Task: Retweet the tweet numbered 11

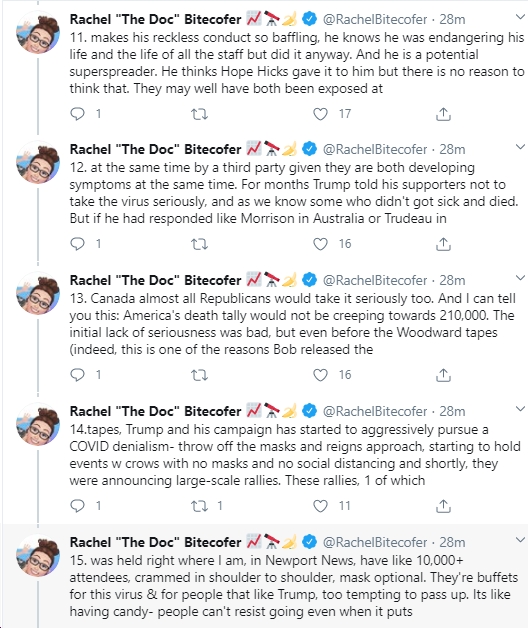Action: [x=199, y=114]
